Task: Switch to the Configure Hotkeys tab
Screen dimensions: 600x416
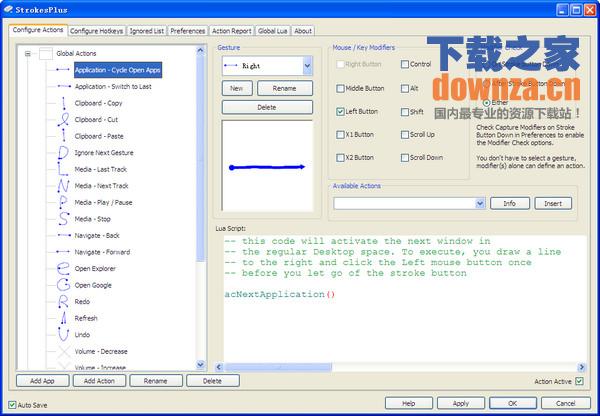Action: [x=96, y=31]
